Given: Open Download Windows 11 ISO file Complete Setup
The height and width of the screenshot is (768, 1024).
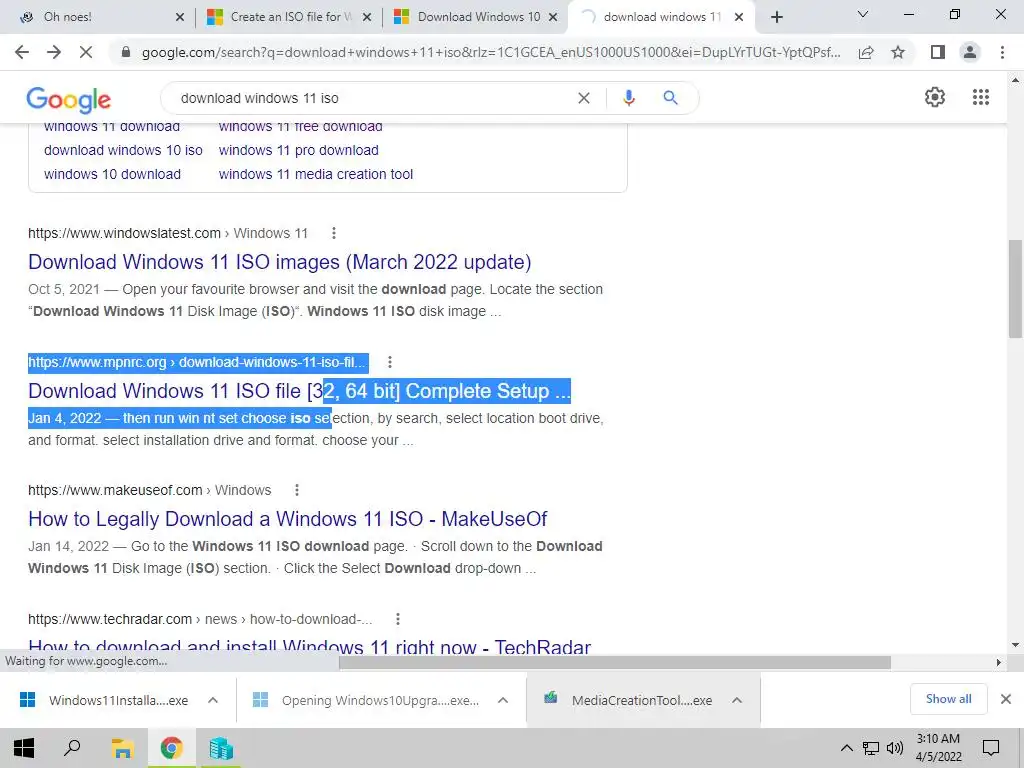Looking at the screenshot, I should tap(299, 391).
